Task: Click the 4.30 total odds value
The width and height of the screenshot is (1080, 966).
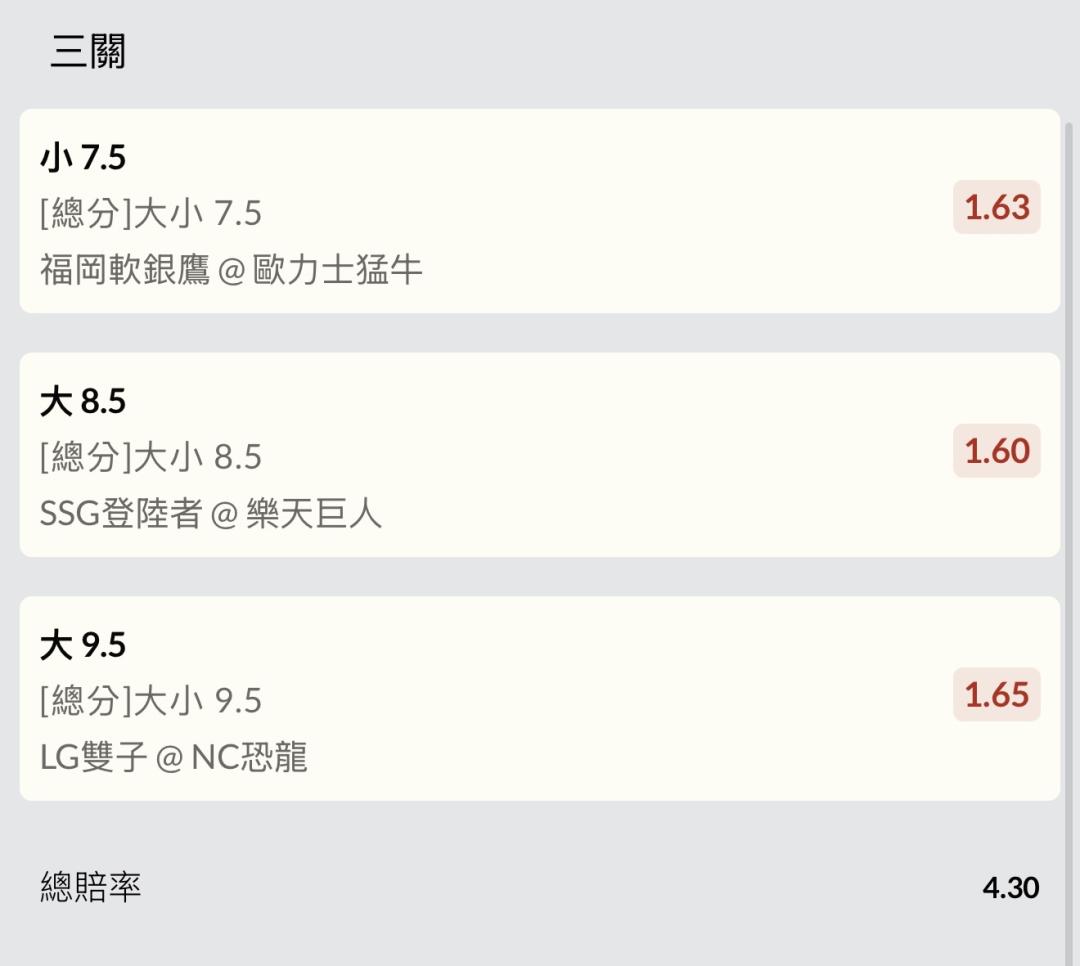Action: [1011, 887]
